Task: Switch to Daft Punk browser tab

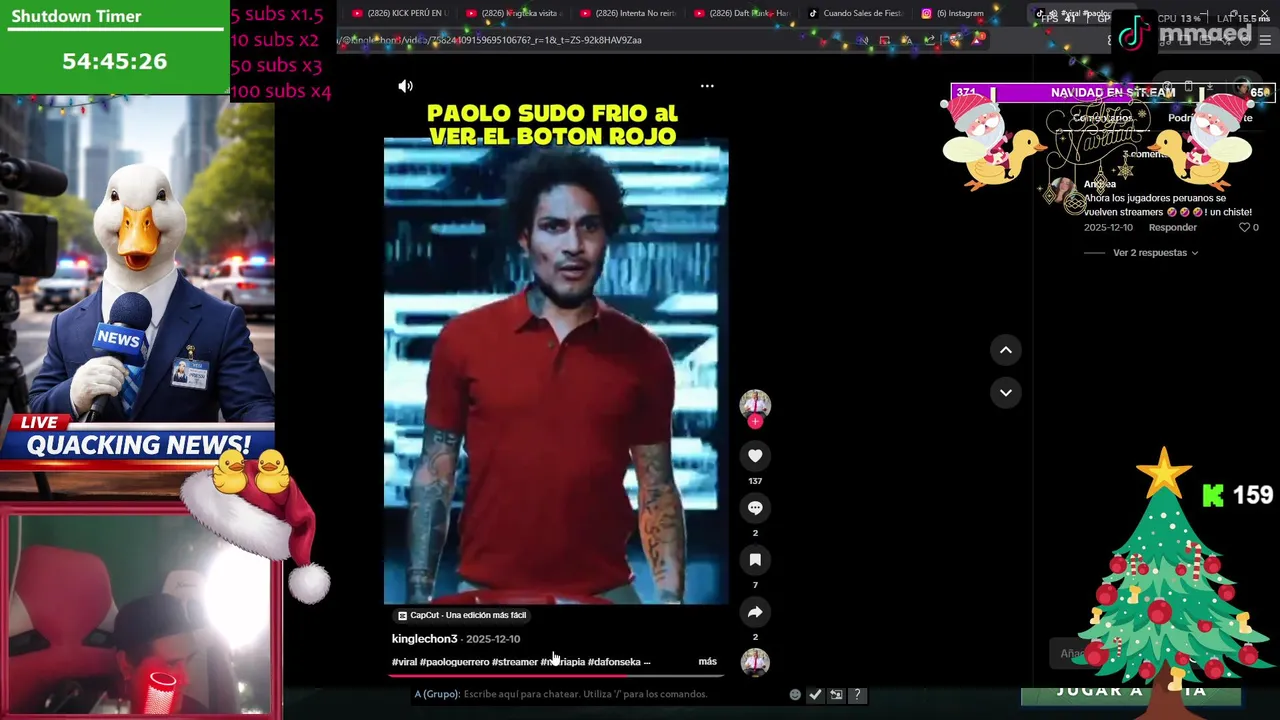Action: point(741,13)
